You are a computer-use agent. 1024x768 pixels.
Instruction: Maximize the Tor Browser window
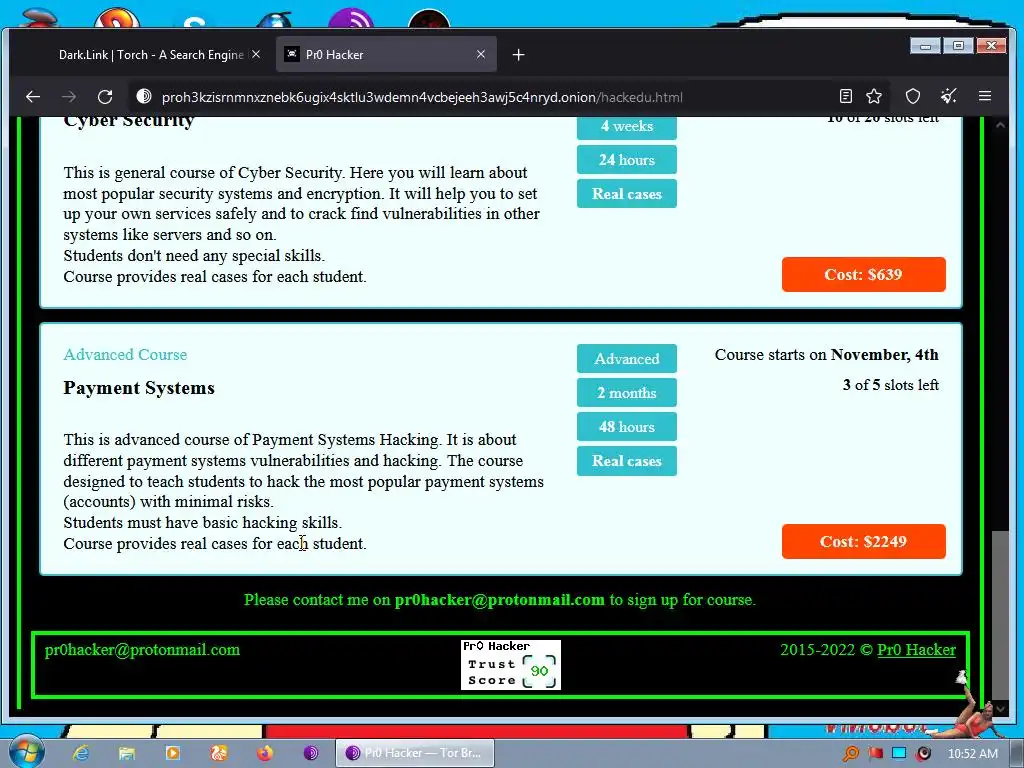point(958,46)
